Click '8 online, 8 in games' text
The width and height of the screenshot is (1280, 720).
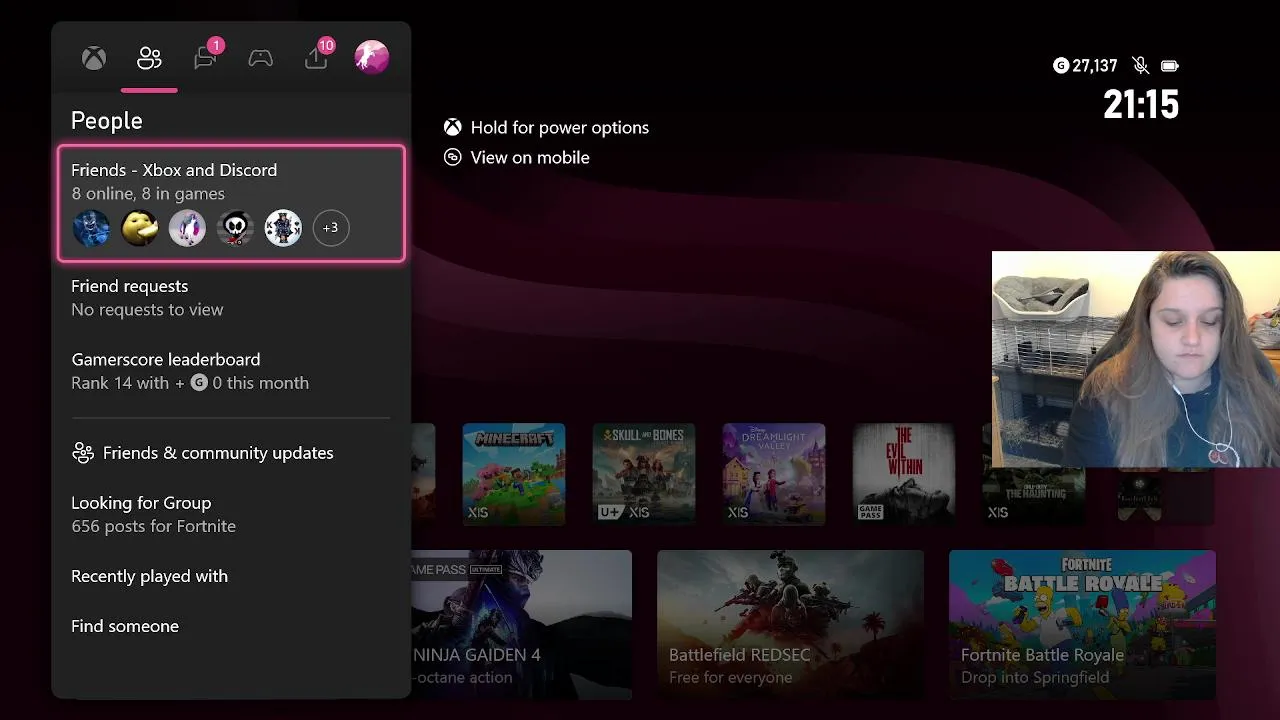coord(148,194)
